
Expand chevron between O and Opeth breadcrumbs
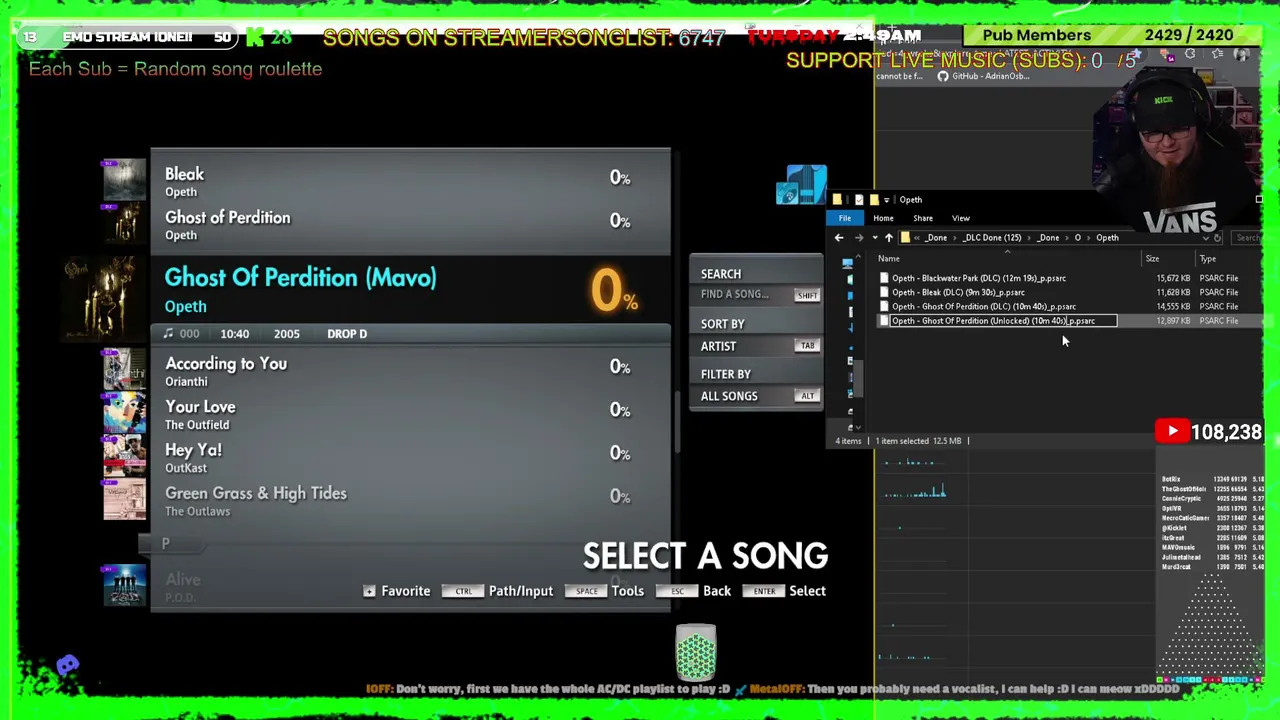tap(1088, 238)
